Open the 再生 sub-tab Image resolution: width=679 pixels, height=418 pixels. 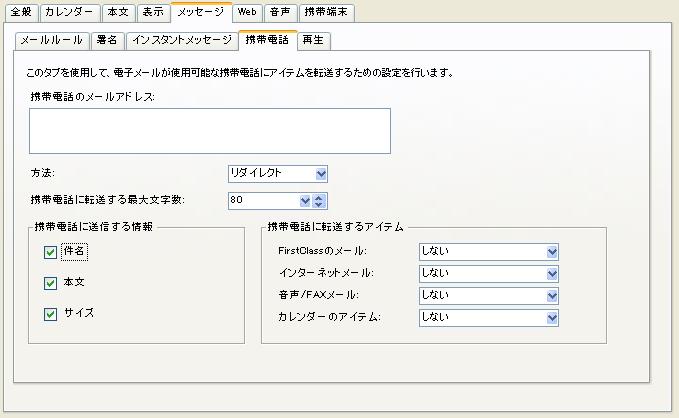click(x=314, y=41)
